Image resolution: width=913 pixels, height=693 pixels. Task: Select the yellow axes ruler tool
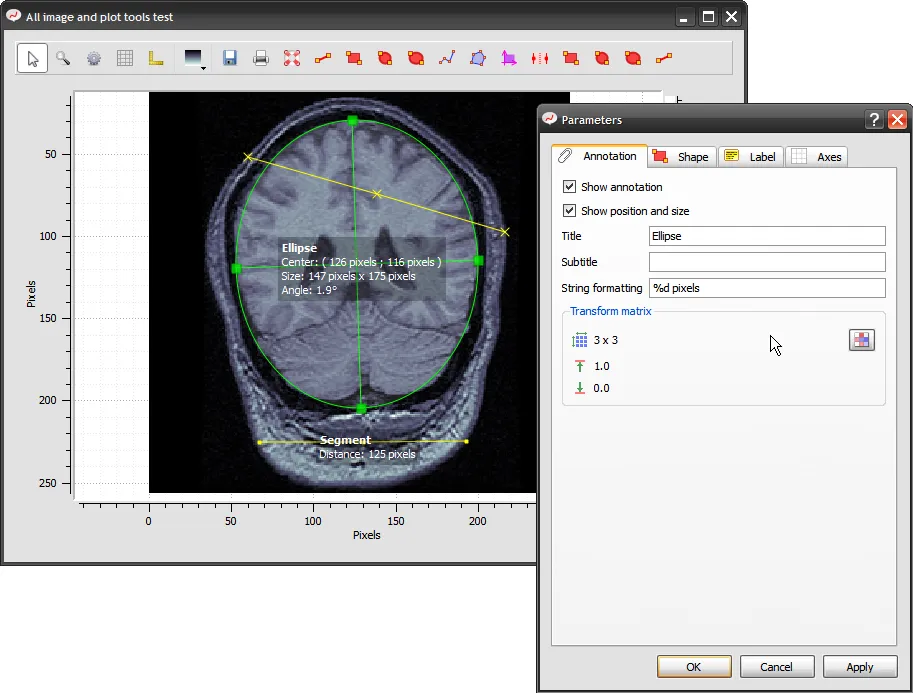pyautogui.click(x=156, y=59)
